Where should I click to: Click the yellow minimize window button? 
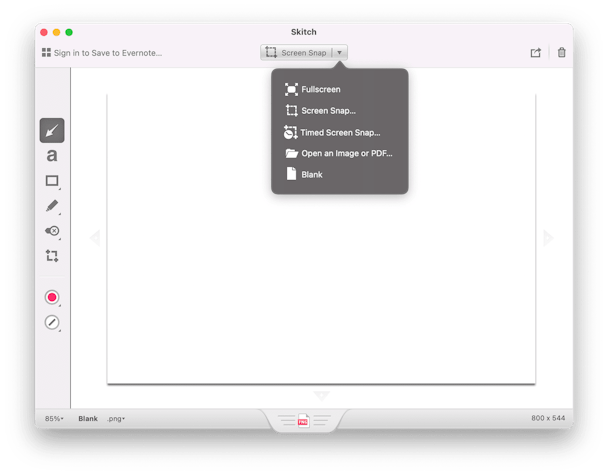(x=57, y=32)
